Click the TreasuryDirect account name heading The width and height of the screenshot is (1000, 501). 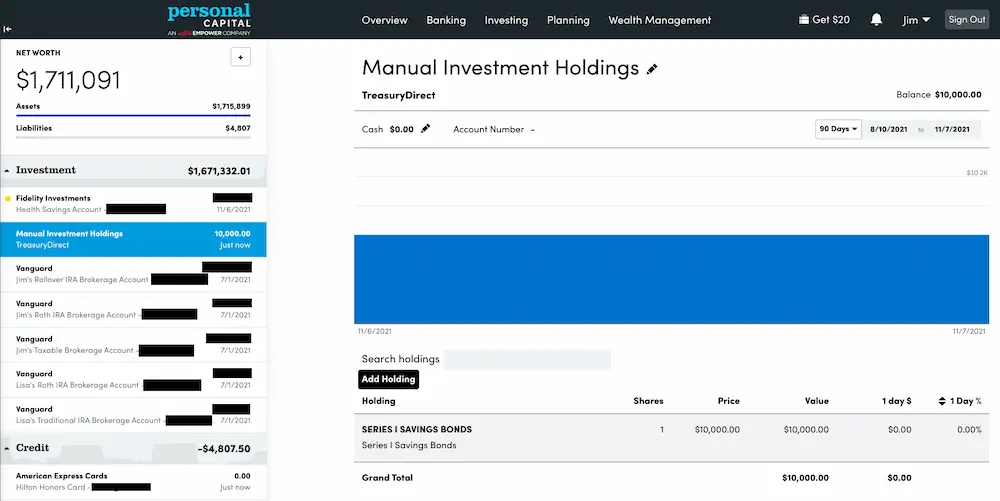[399, 95]
